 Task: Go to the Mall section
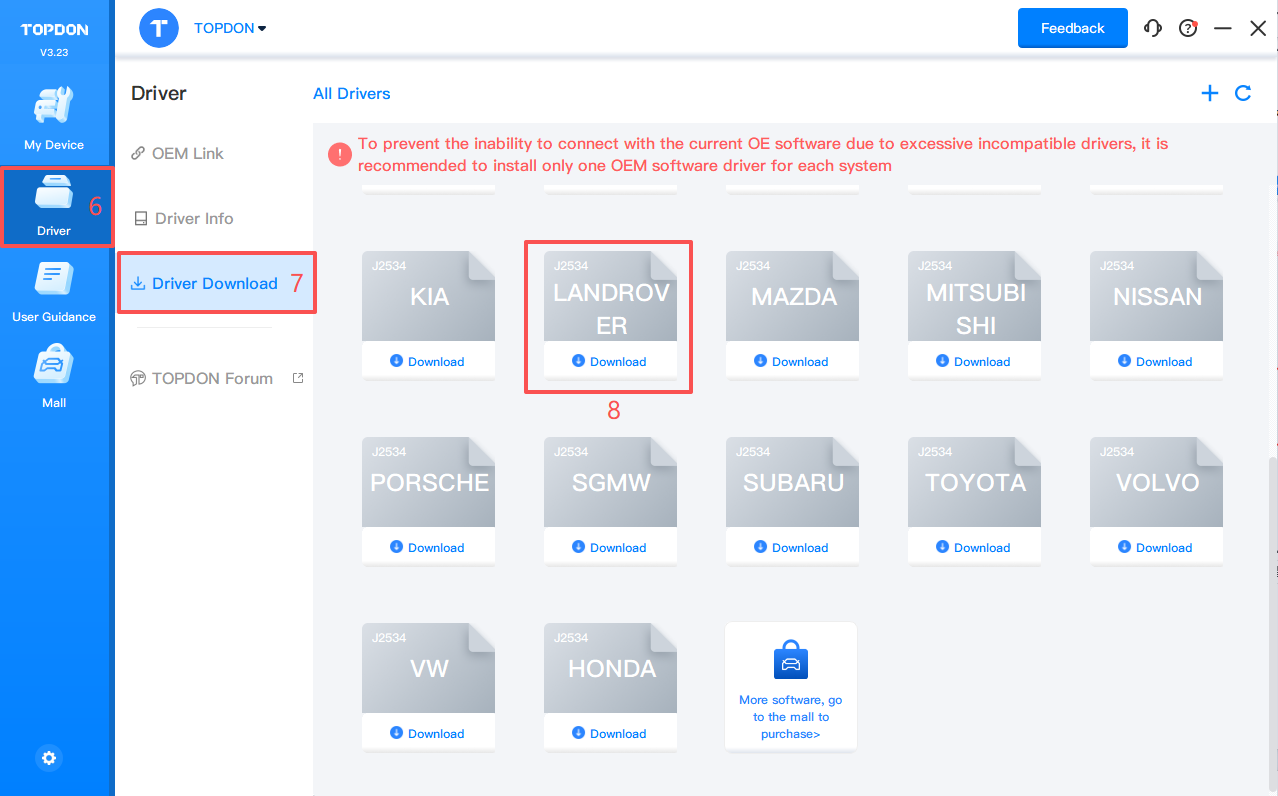(x=54, y=377)
